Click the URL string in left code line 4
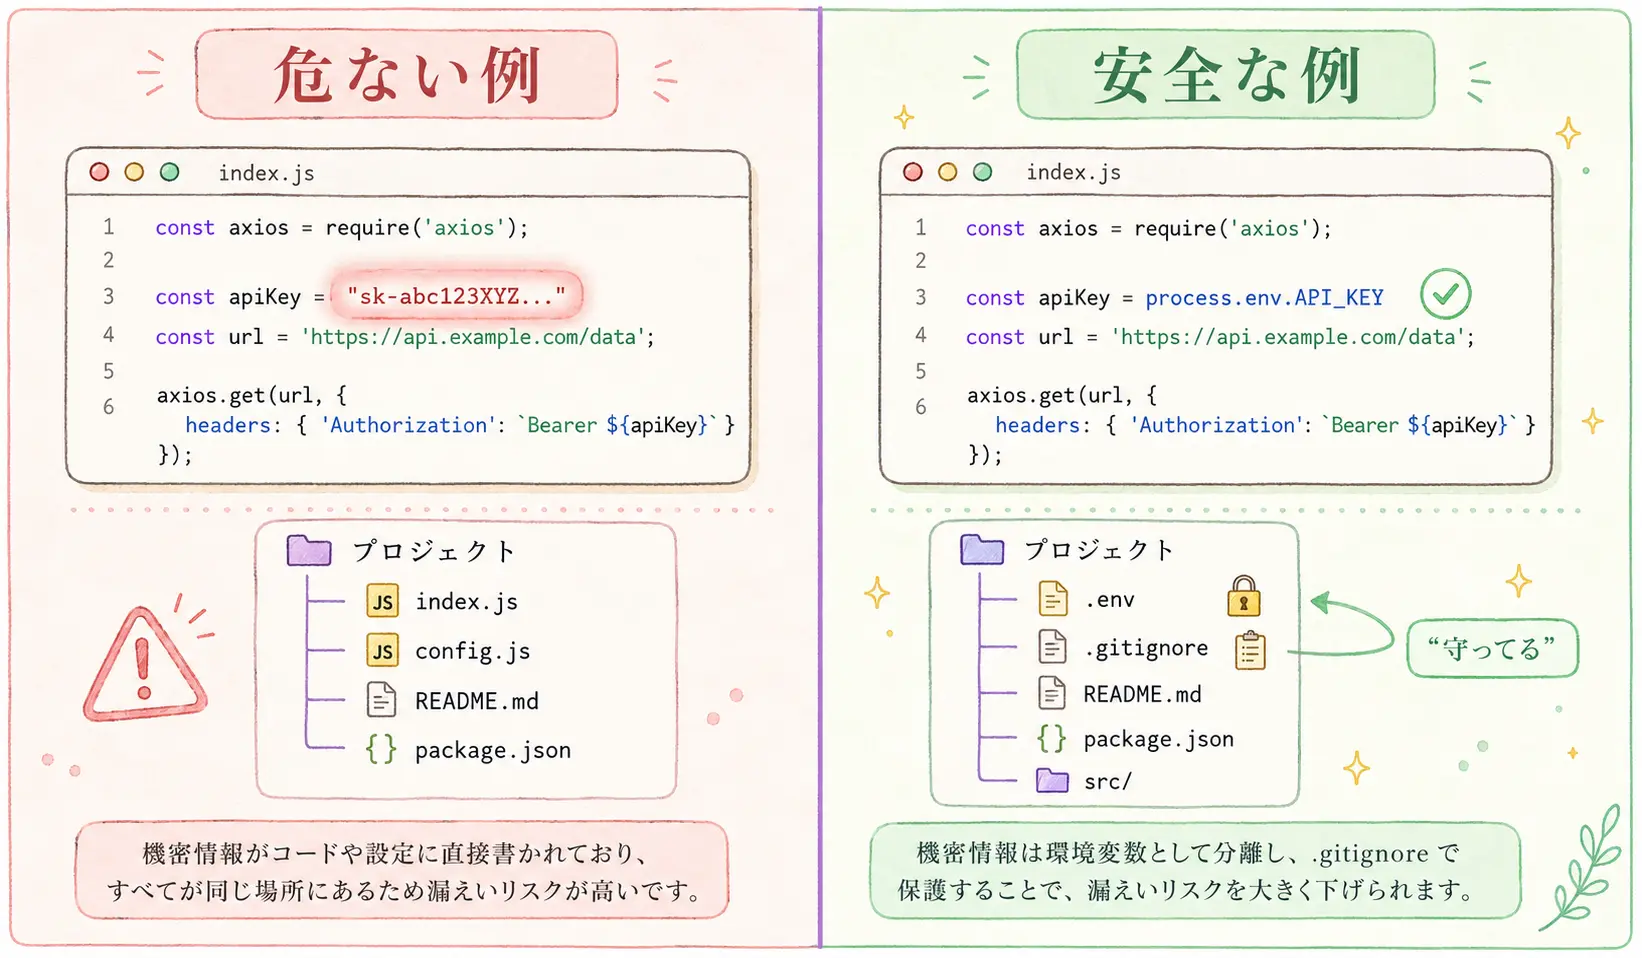 click(475, 337)
